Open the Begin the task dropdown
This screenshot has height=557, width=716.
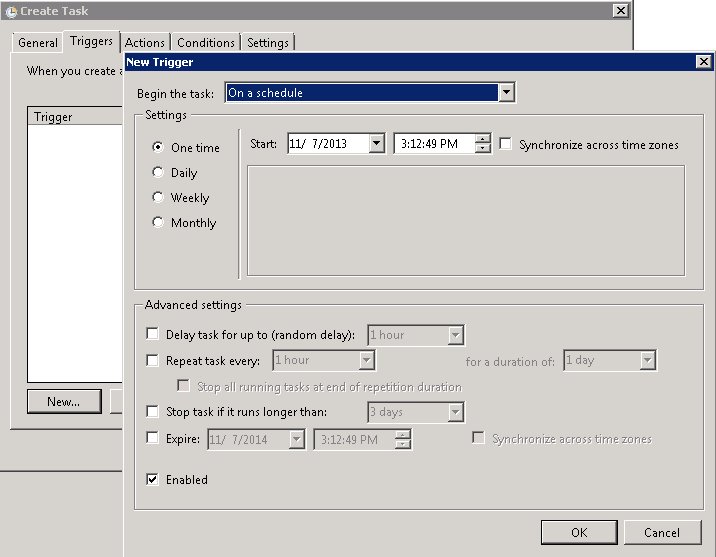pyautogui.click(x=506, y=93)
